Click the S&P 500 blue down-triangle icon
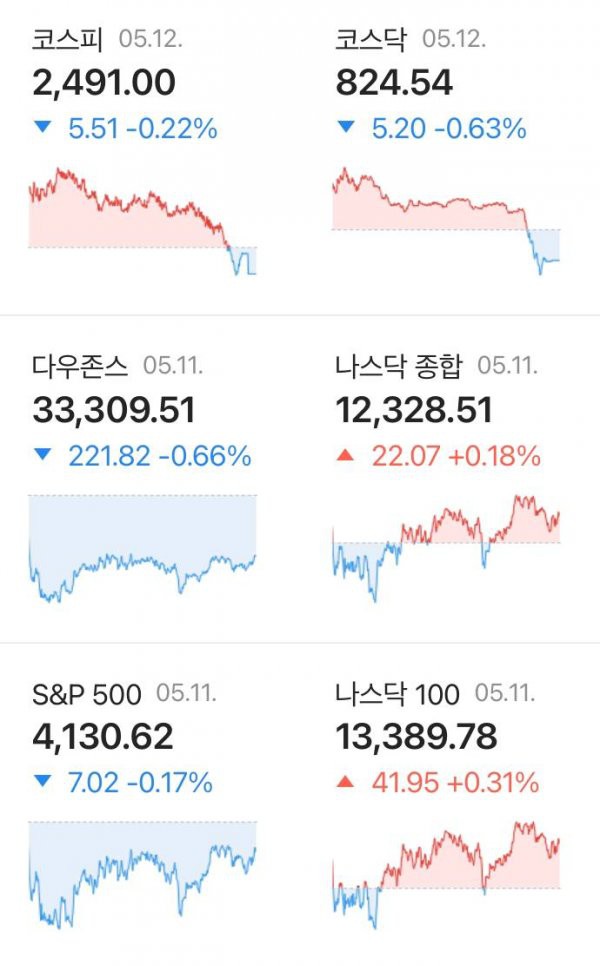The image size is (600, 966). 43,781
